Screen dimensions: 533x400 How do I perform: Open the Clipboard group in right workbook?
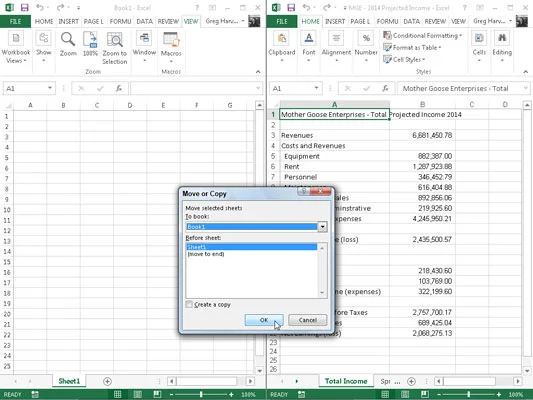click(281, 47)
